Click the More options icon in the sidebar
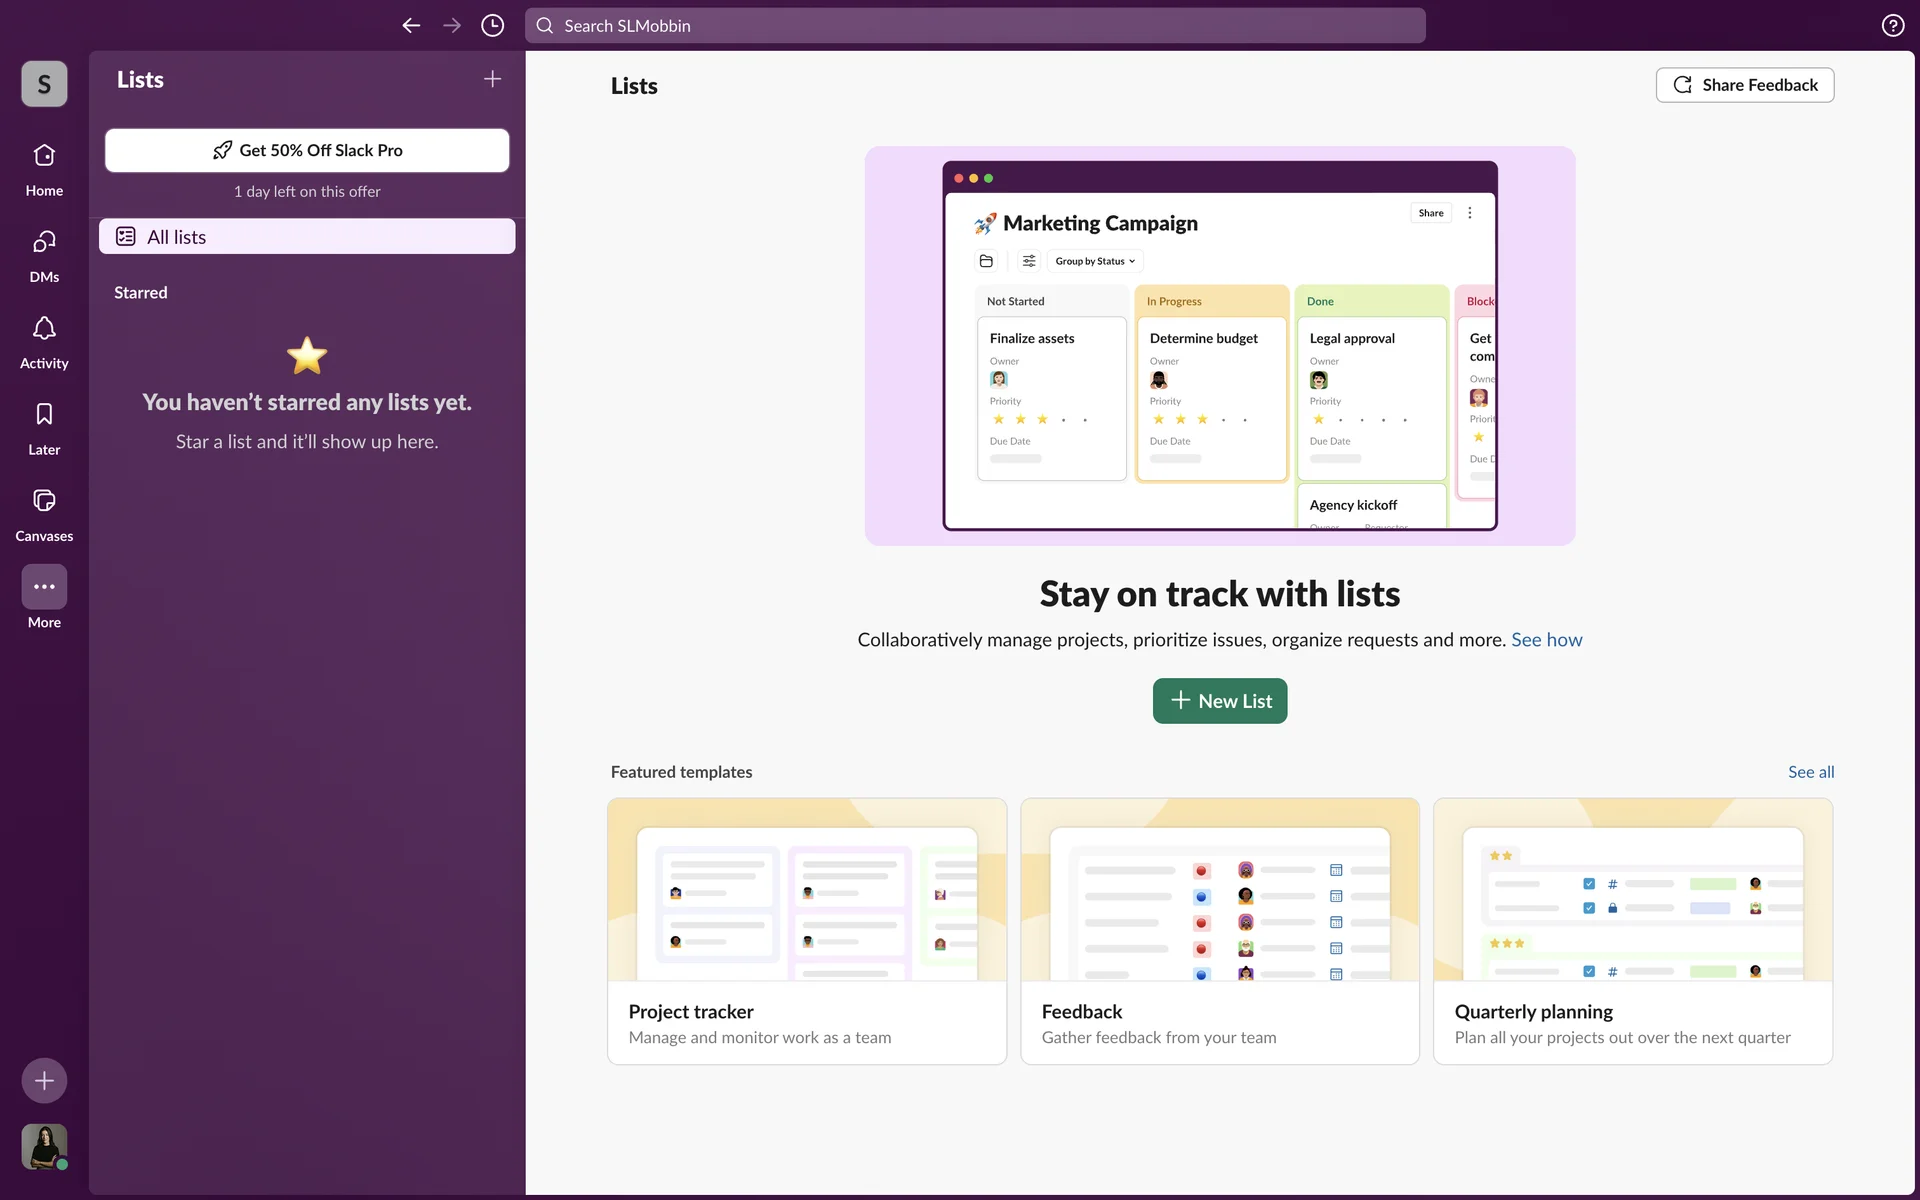The width and height of the screenshot is (1920, 1200). point(44,587)
